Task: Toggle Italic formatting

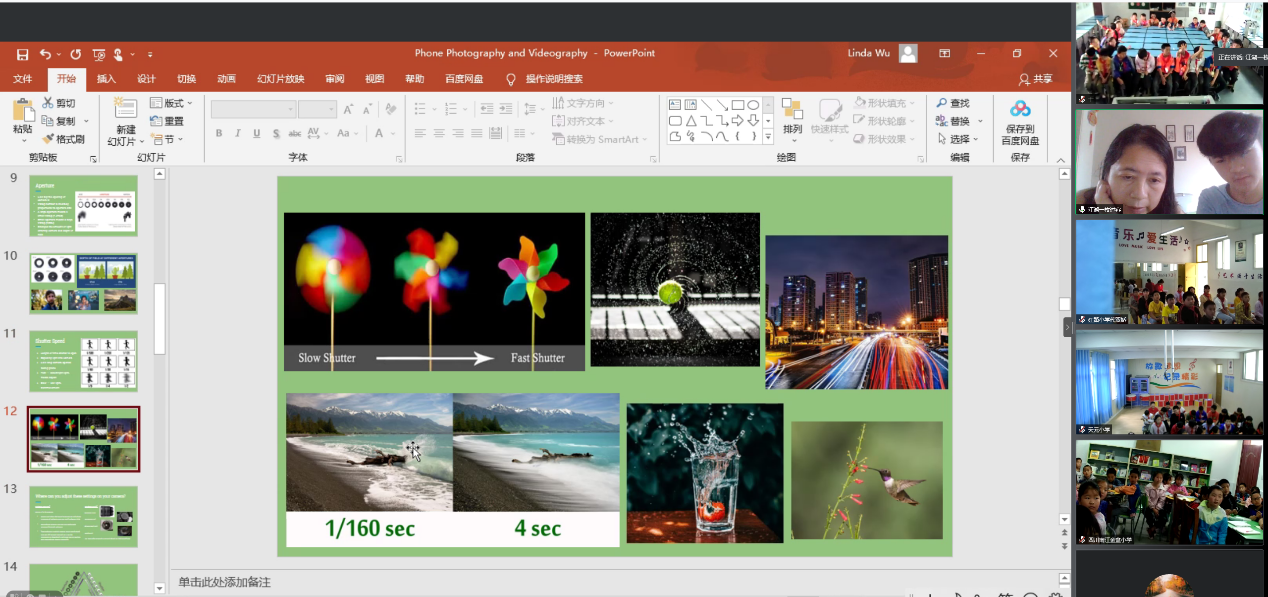Action: (238, 134)
